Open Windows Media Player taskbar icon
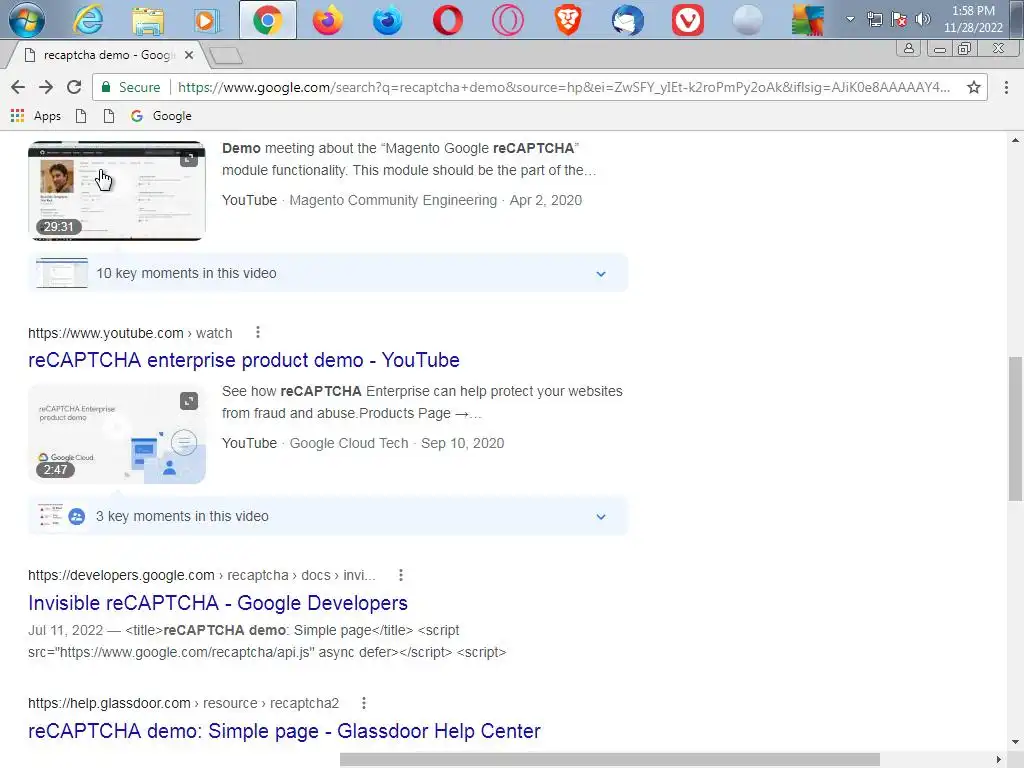This screenshot has height=768, width=1024. coord(206,20)
